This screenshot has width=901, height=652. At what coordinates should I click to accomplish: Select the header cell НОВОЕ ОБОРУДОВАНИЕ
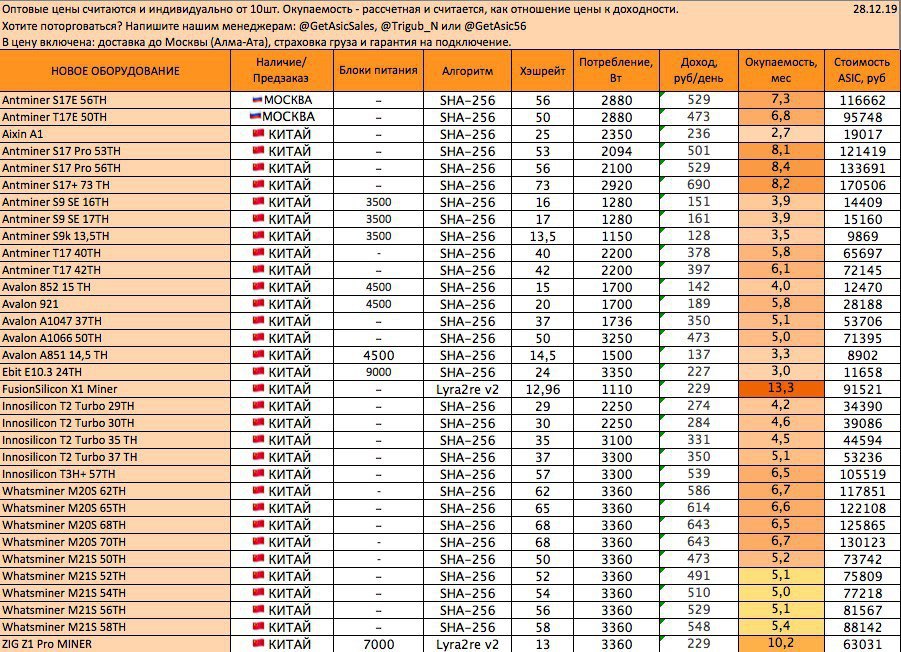115,71
